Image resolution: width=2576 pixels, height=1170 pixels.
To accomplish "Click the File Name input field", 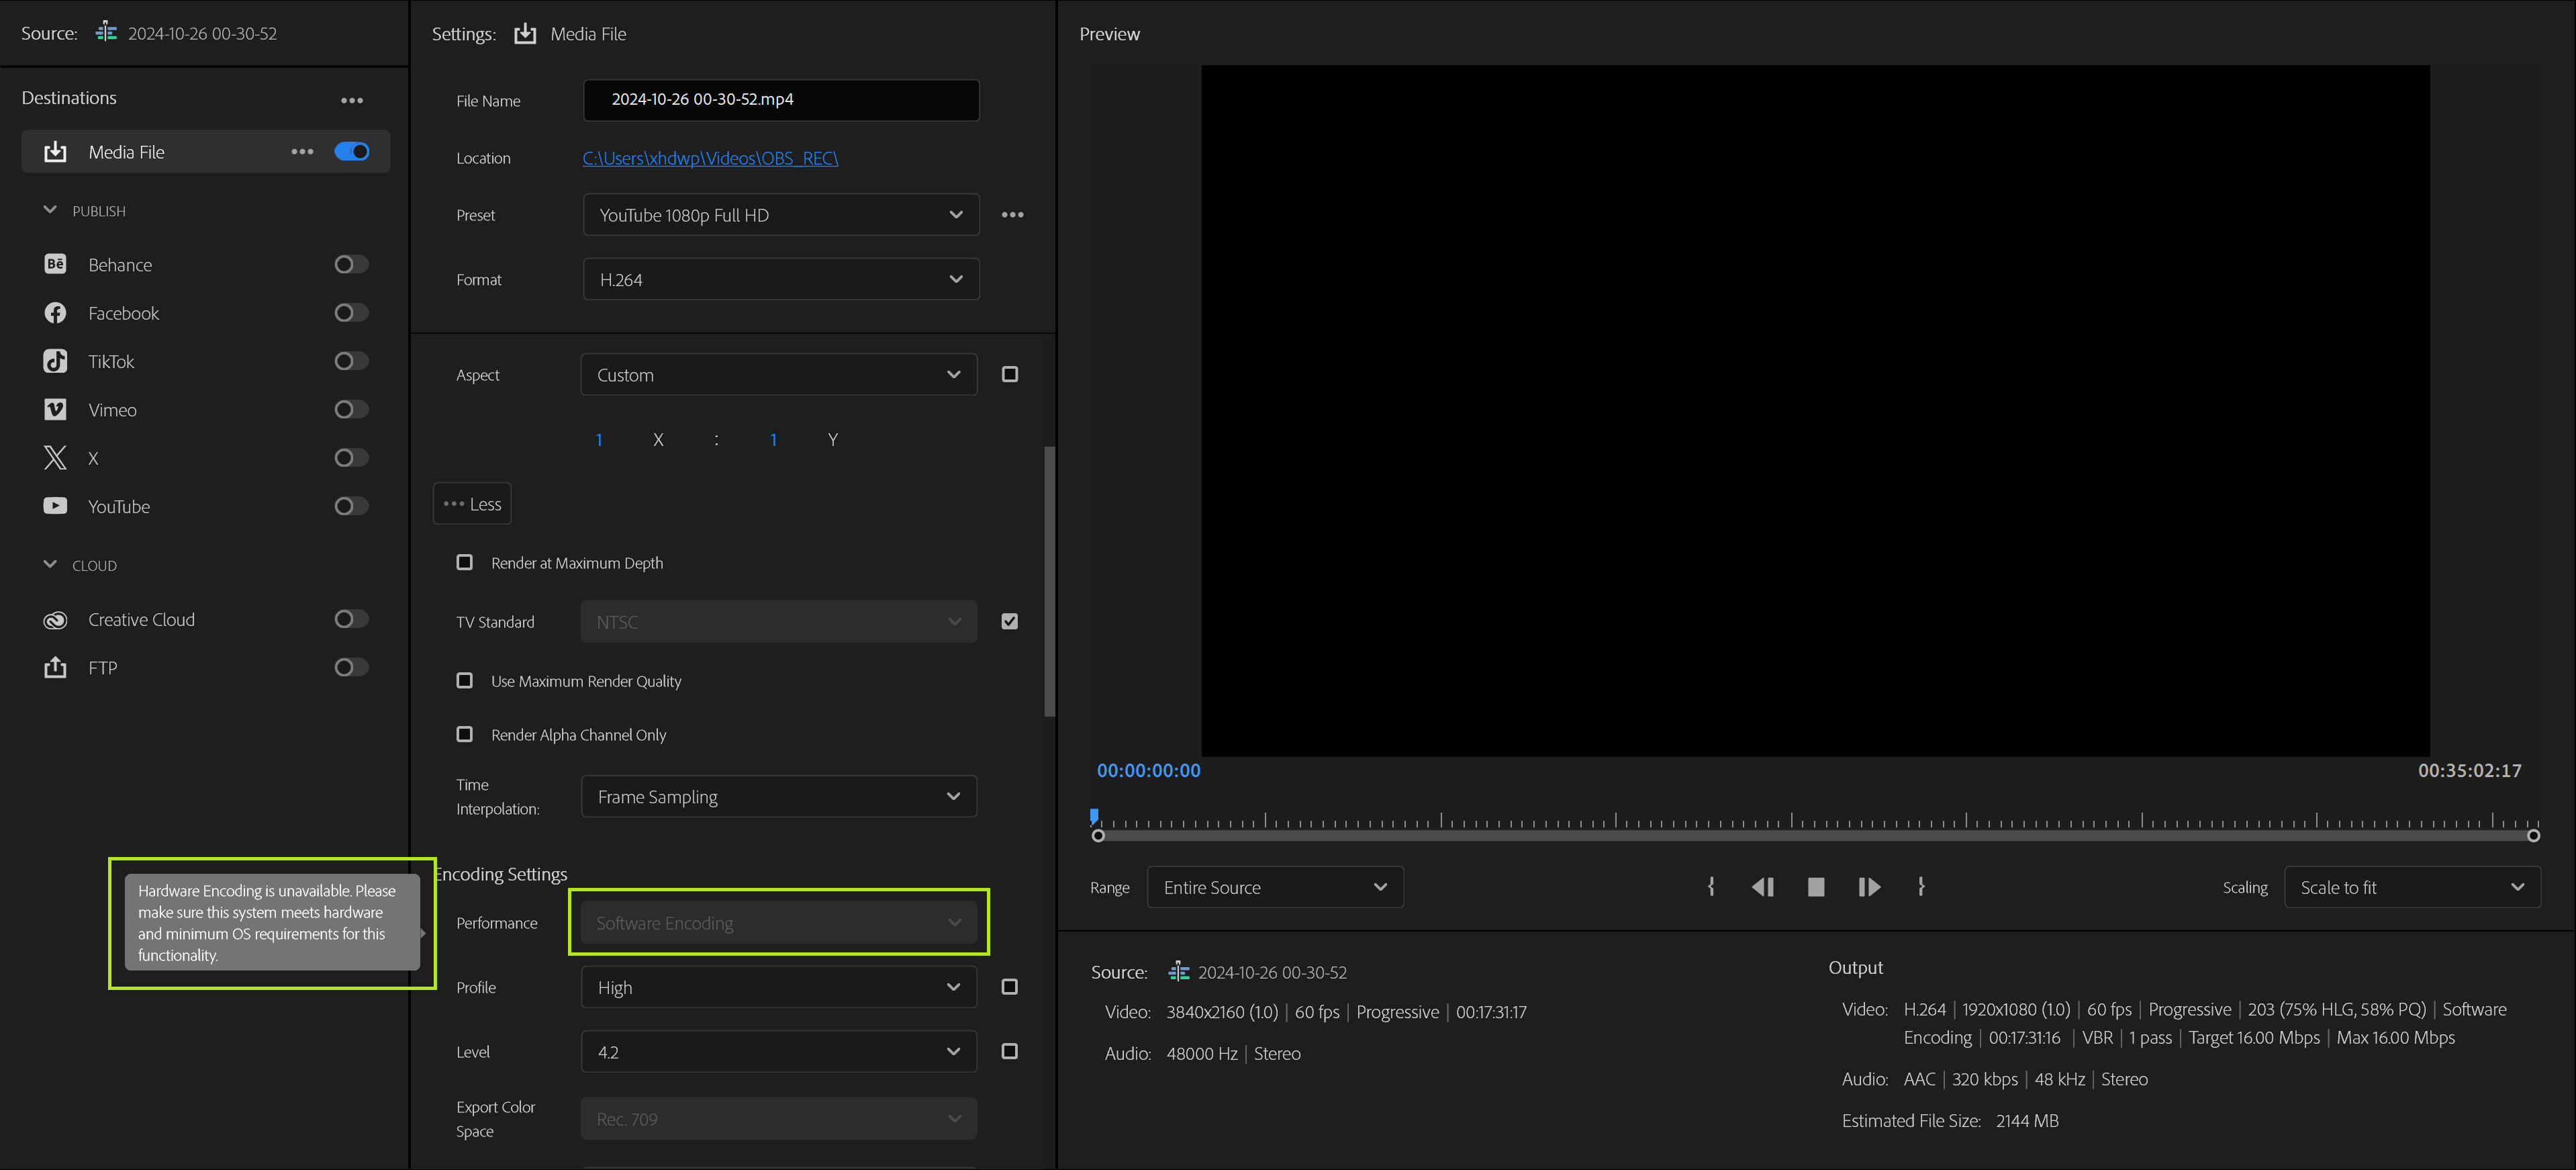I will [x=780, y=100].
